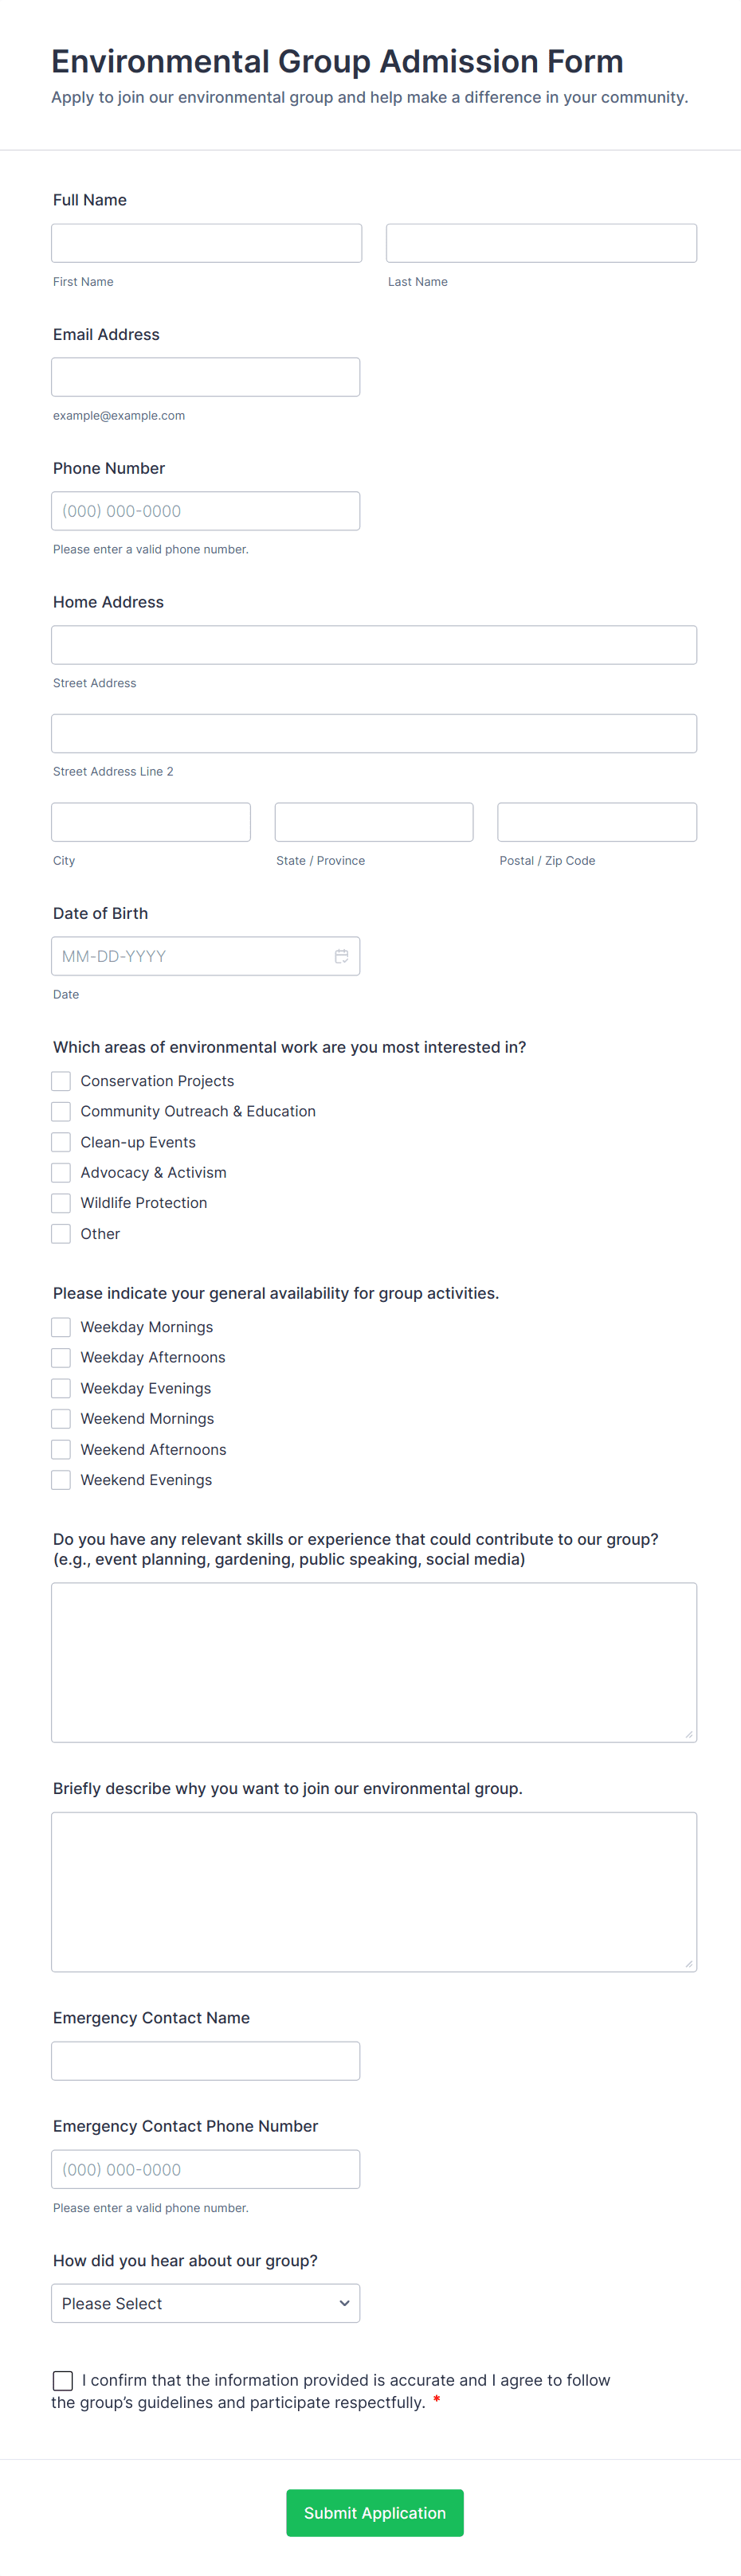This screenshot has width=741, height=2576.
Task: Click the relevant skills text area
Action: pos(374,1662)
